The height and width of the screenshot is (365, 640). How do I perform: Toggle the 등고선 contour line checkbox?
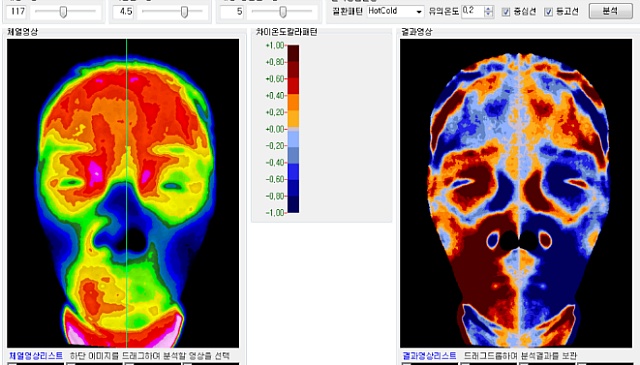click(x=549, y=12)
